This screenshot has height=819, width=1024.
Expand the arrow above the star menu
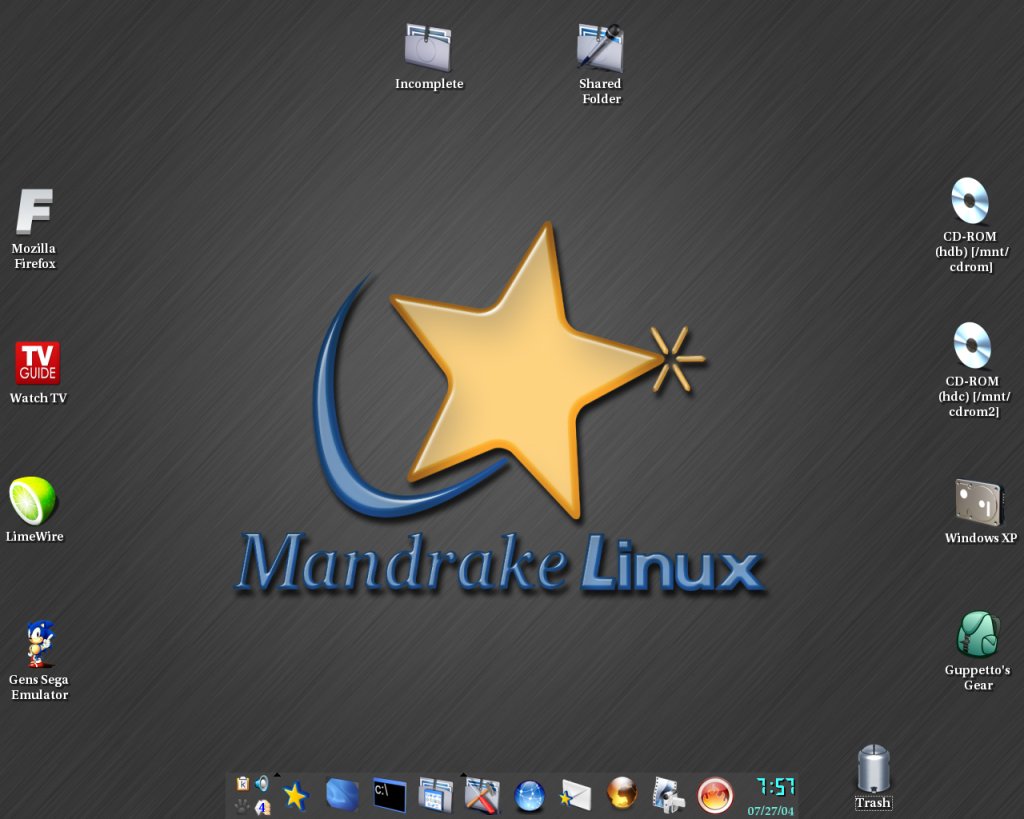coord(278,775)
